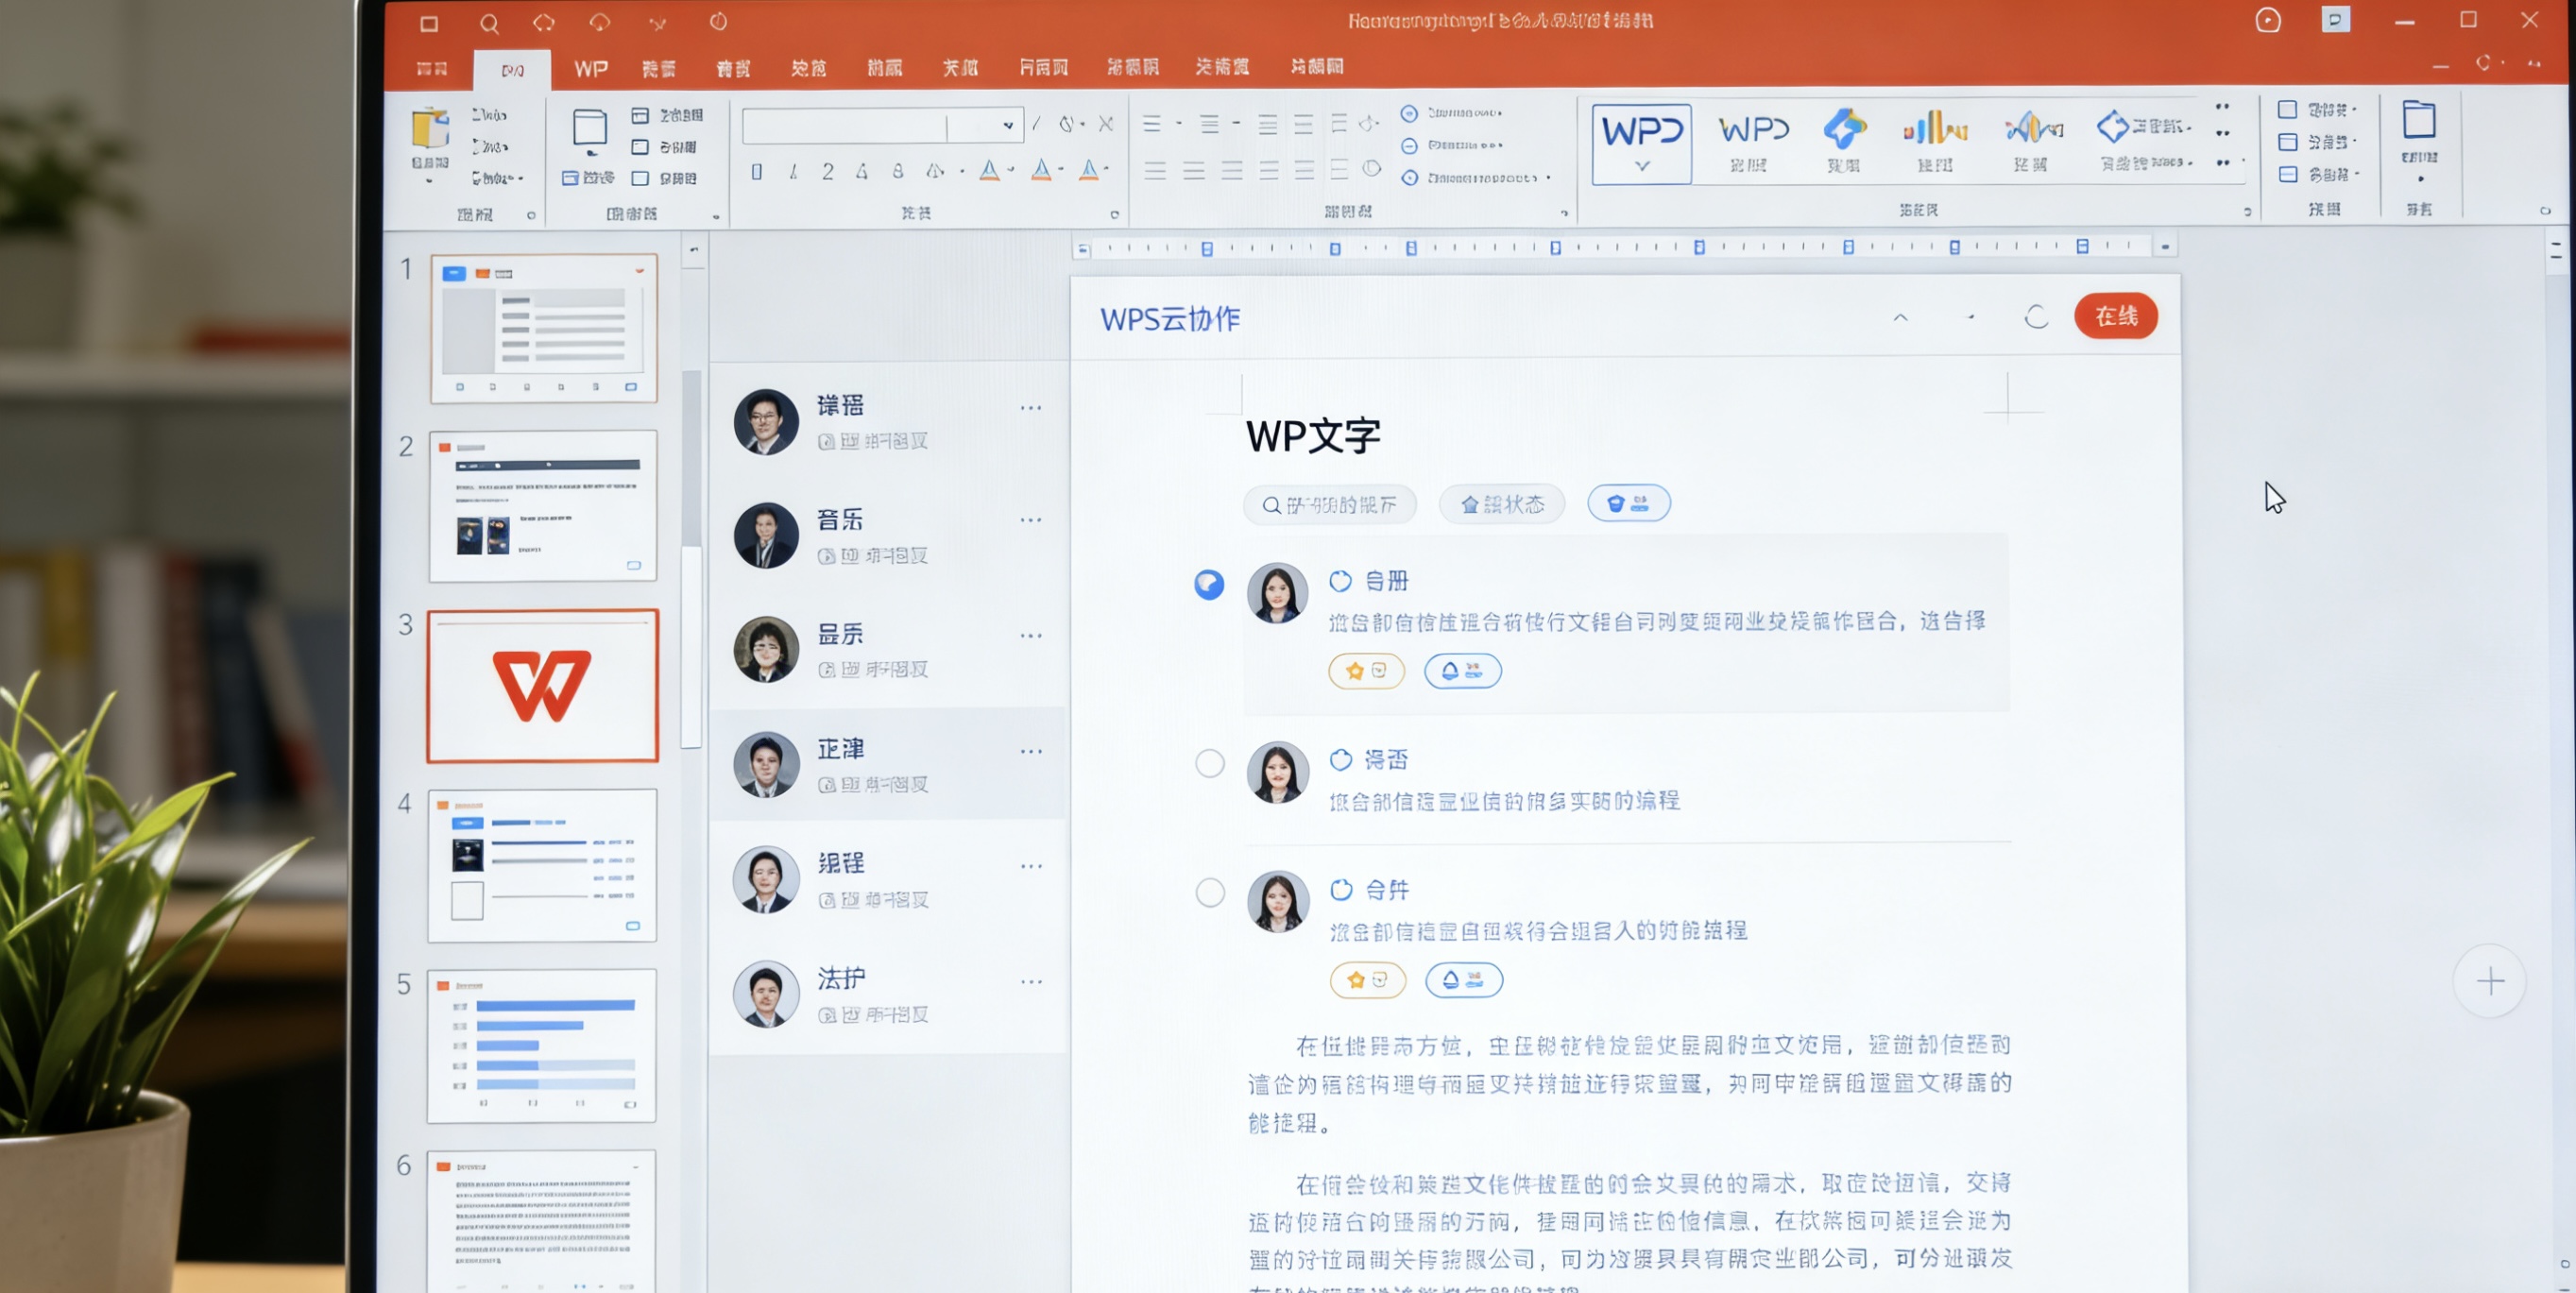Screen dimensions: 2576x1293
Task: Select the Bold formatting icon
Action: pyautogui.click(x=755, y=171)
